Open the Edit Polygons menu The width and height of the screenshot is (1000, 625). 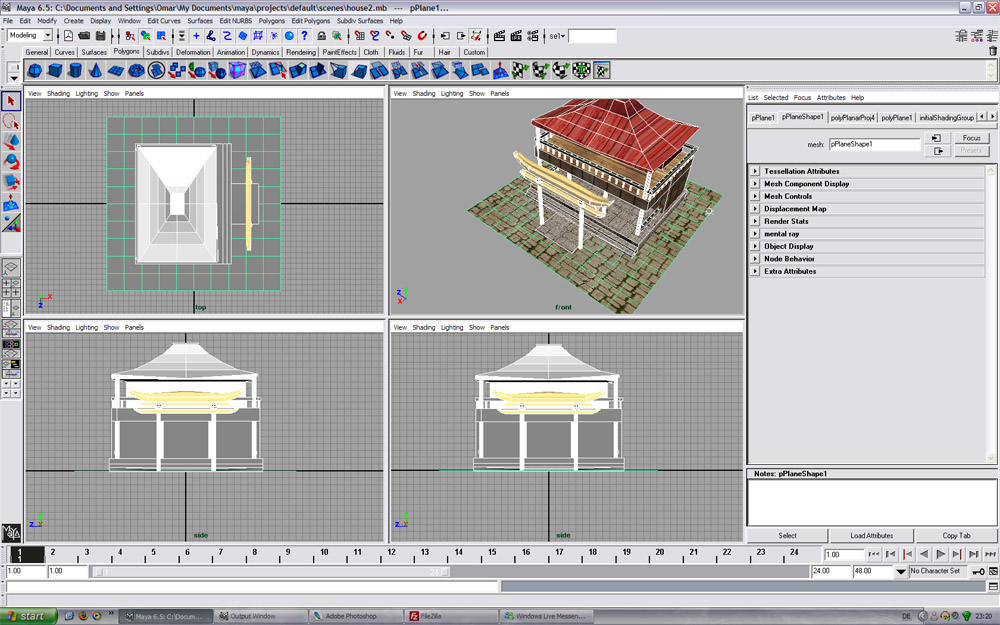tap(309, 20)
